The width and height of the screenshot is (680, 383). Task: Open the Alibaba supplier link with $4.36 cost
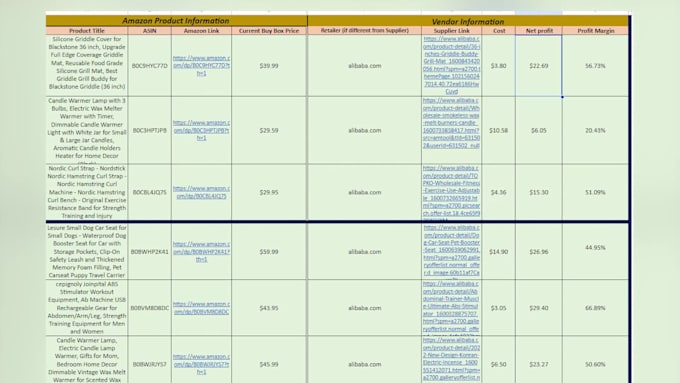pyautogui.click(x=451, y=192)
